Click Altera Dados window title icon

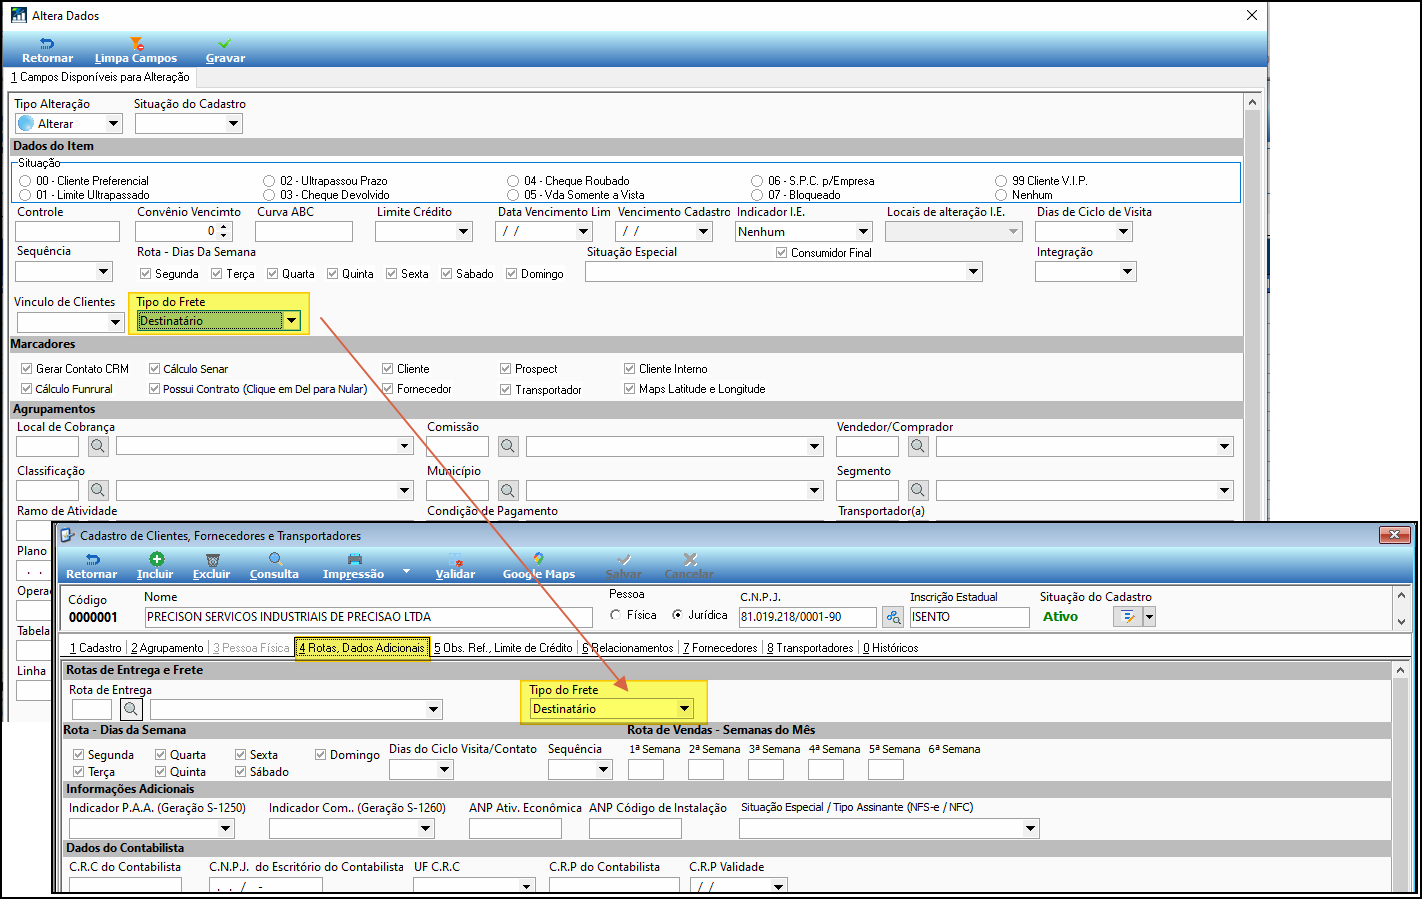(19, 15)
